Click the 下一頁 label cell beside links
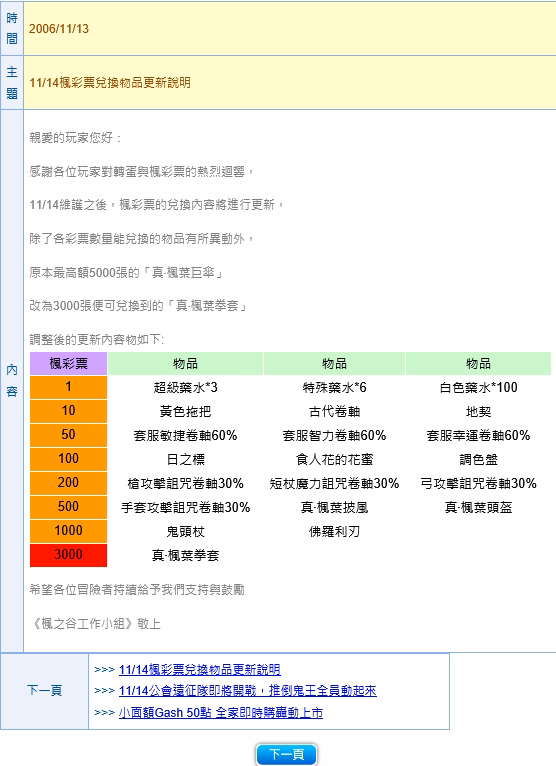 [44, 691]
